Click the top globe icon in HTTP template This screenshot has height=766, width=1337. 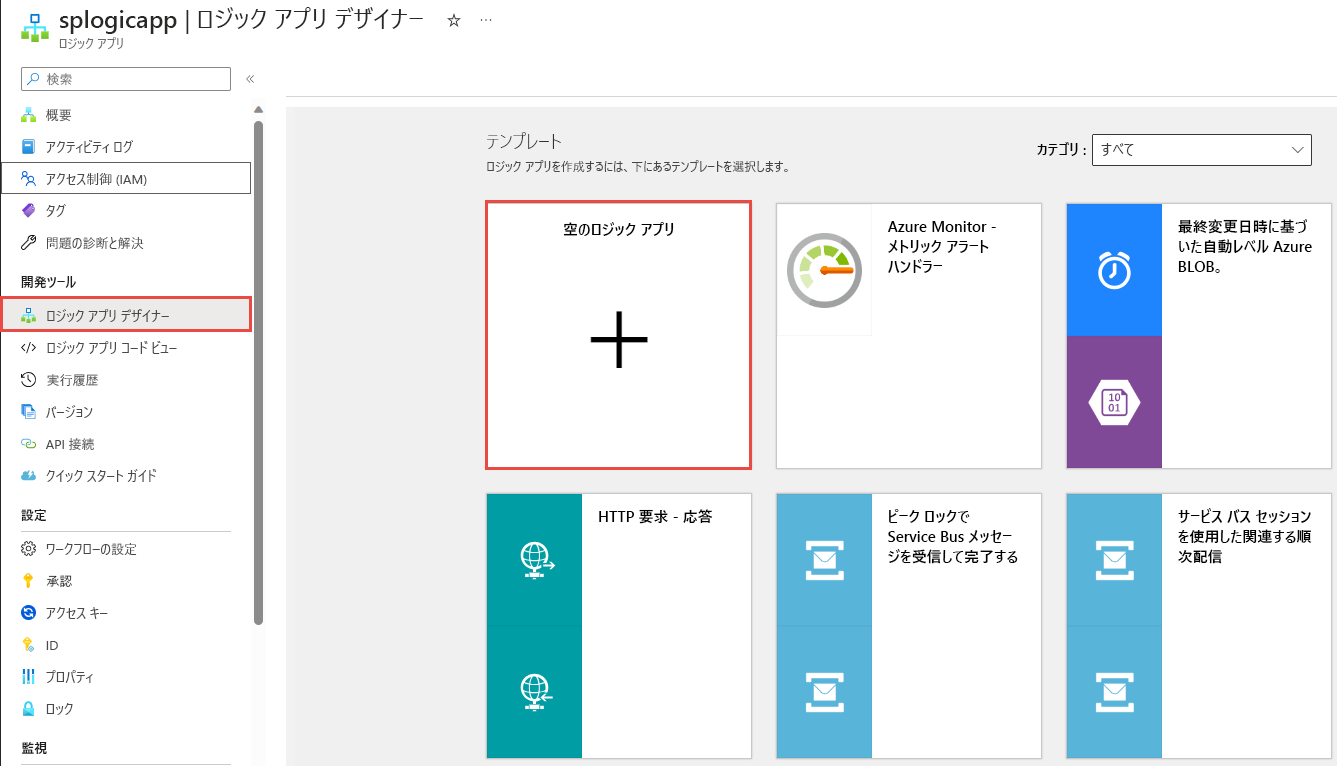pyautogui.click(x=535, y=559)
